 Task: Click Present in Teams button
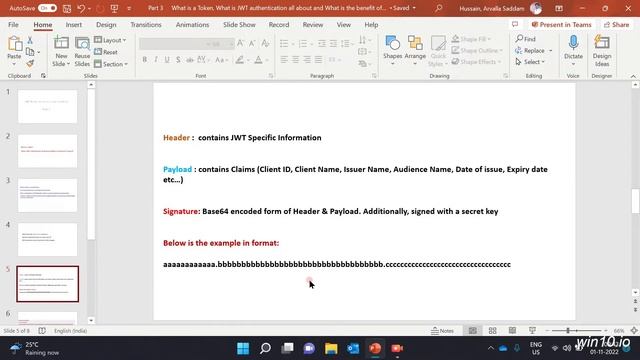click(x=562, y=25)
